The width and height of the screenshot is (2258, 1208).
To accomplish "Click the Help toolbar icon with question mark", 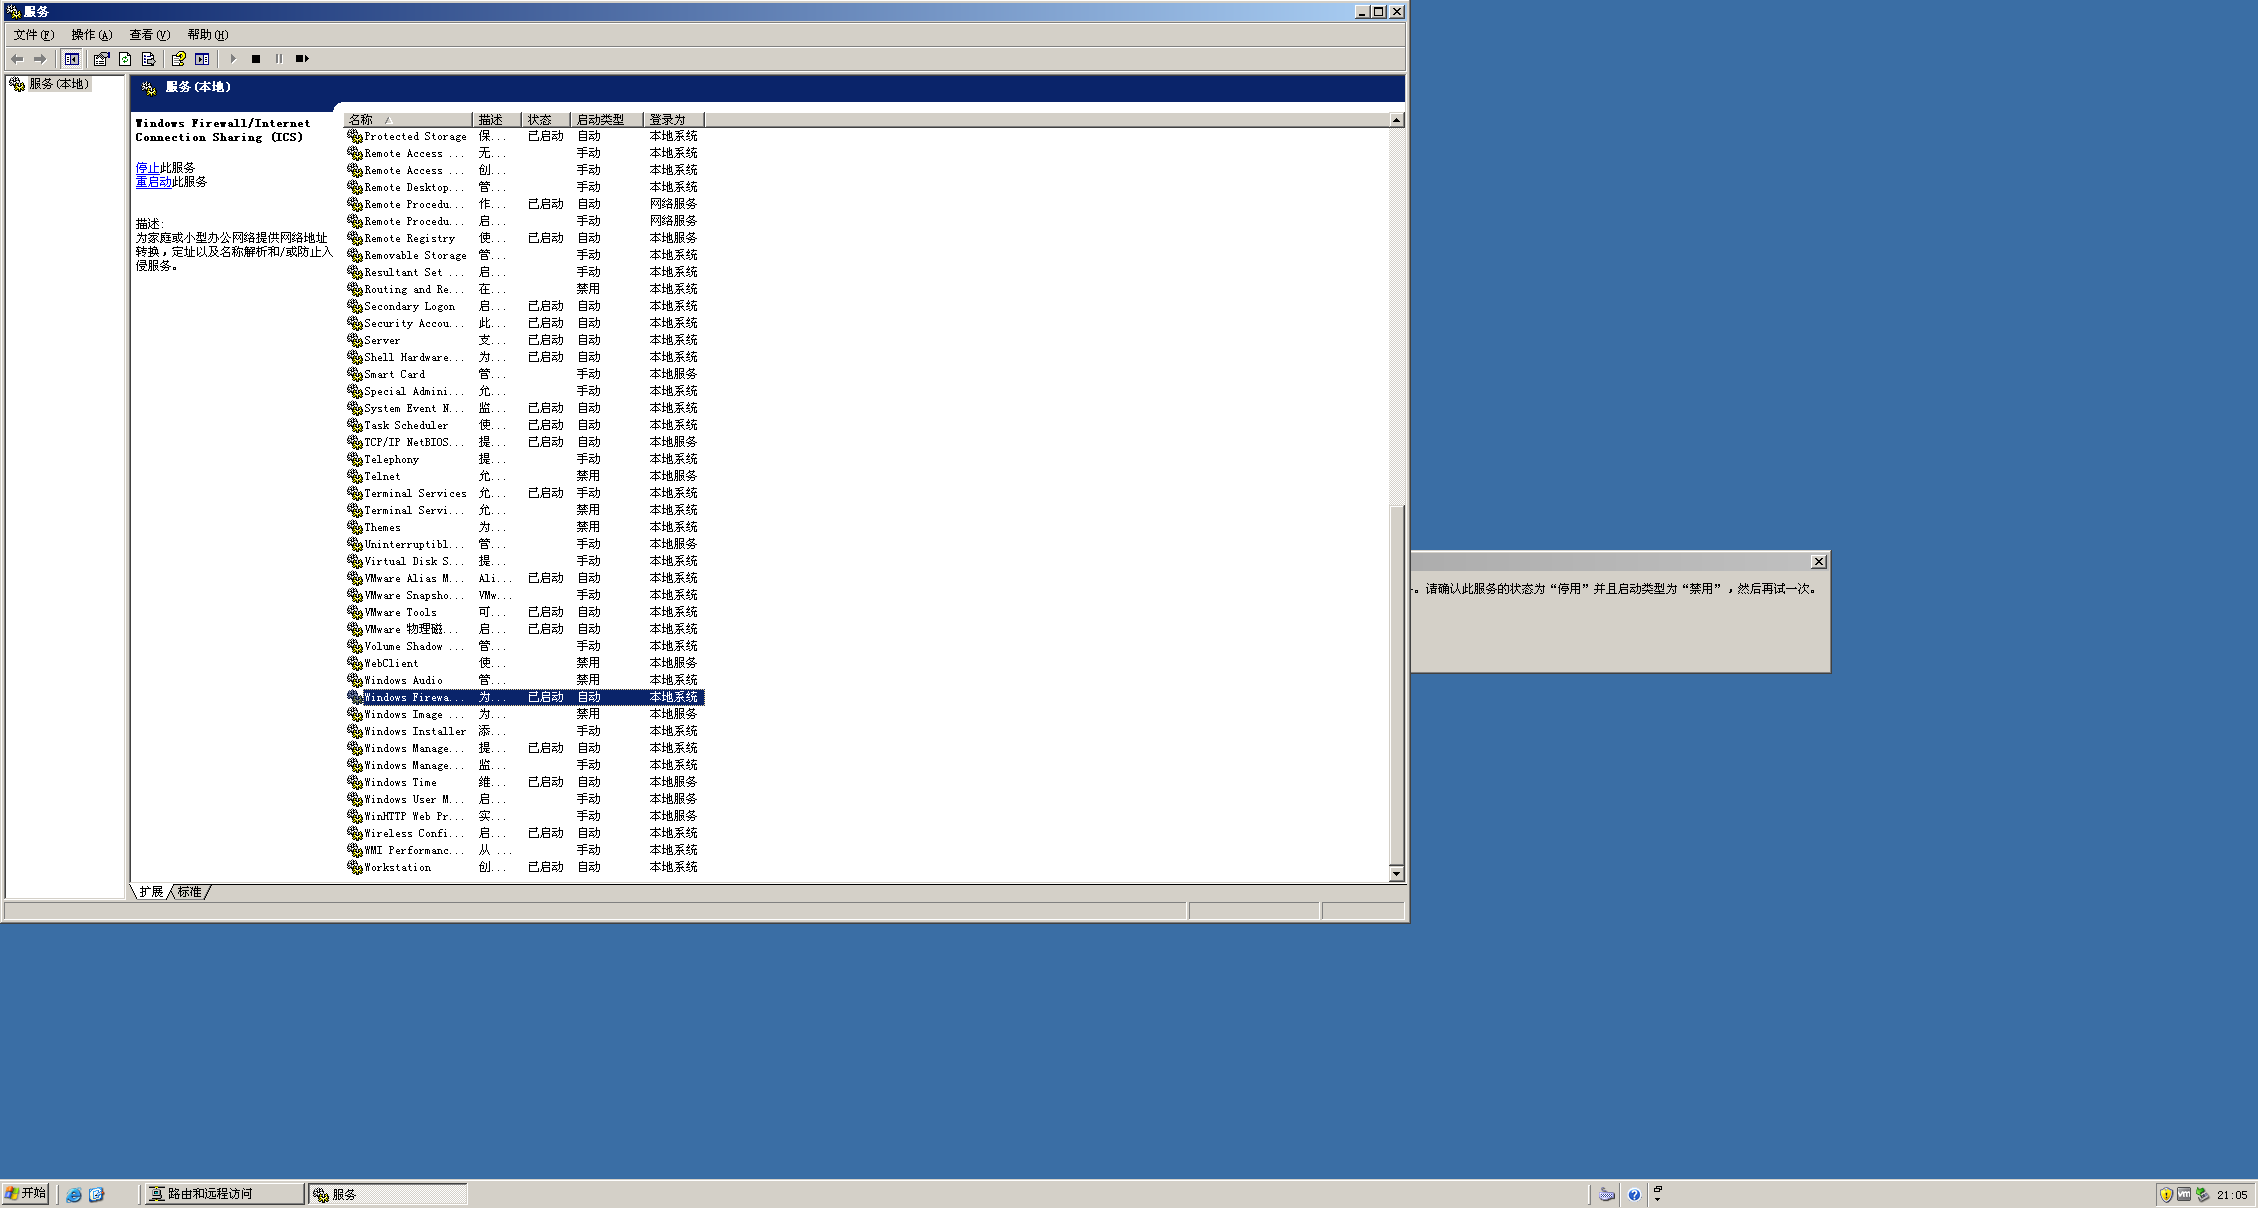I will point(178,59).
